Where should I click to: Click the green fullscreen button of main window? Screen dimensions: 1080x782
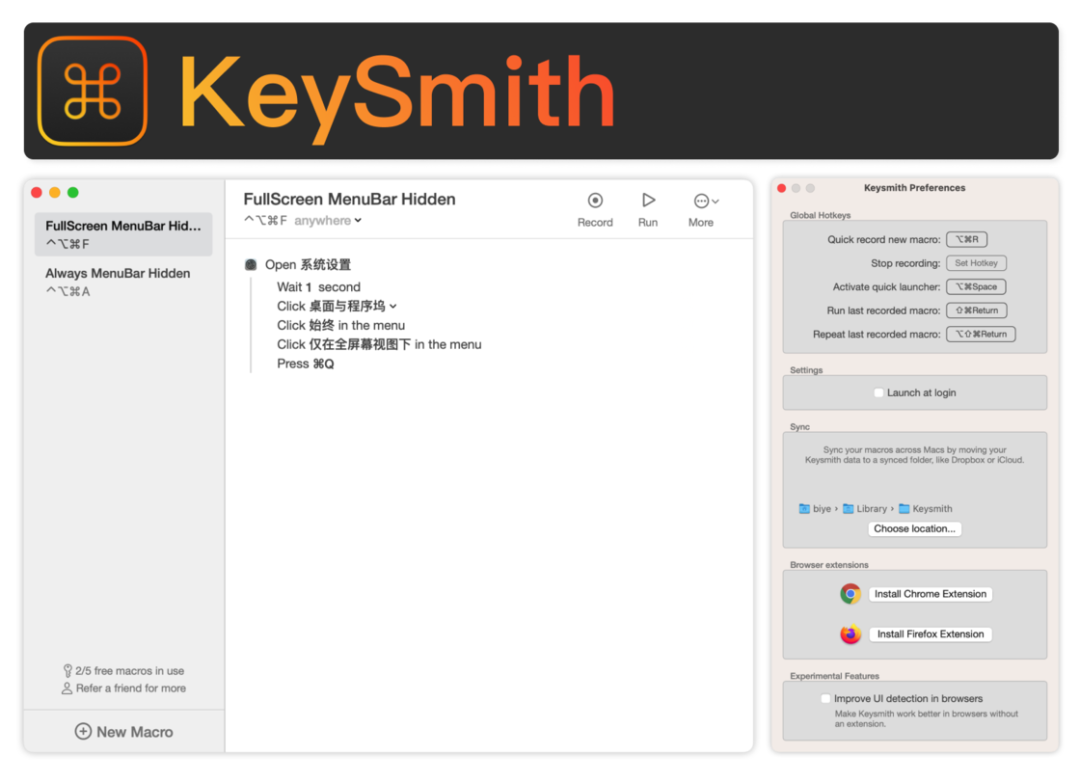click(73, 193)
